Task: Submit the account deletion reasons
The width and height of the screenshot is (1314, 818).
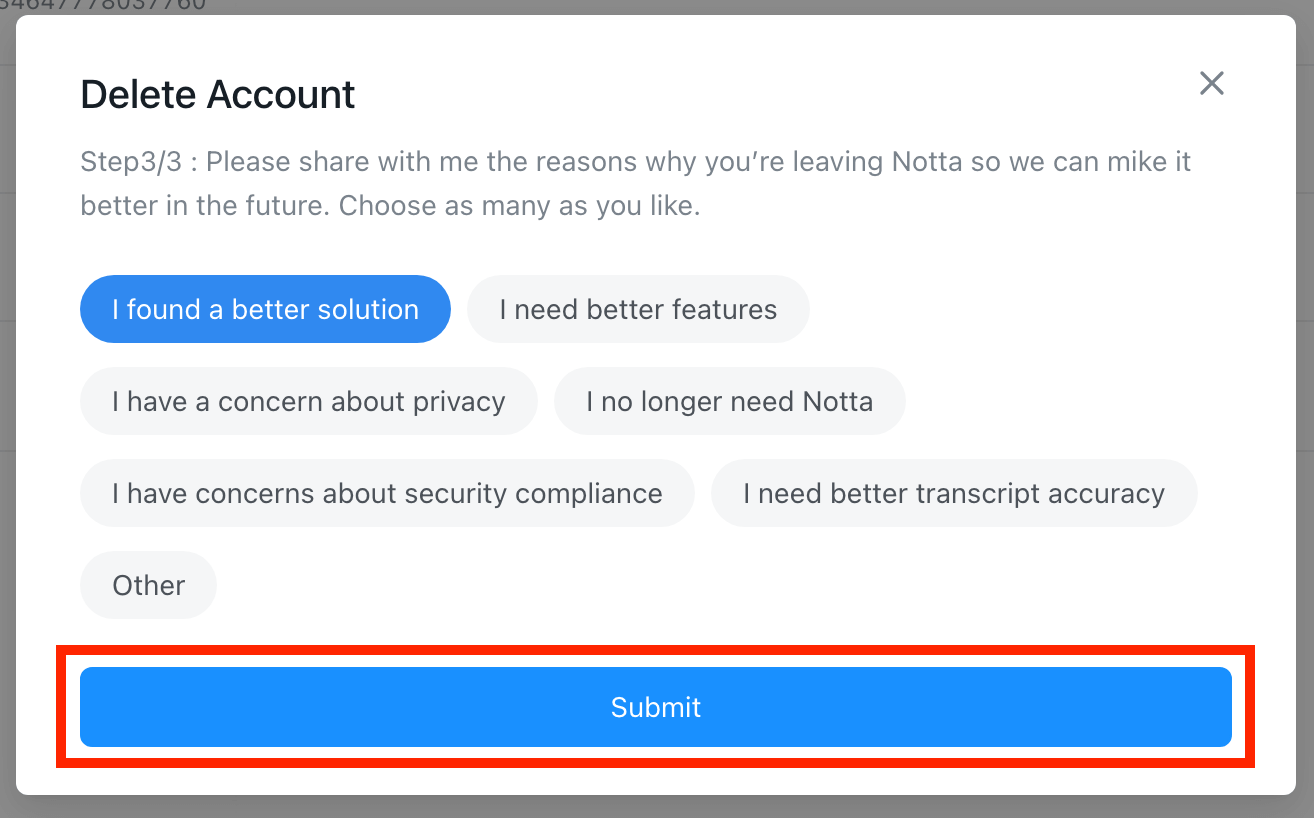Action: tap(656, 707)
